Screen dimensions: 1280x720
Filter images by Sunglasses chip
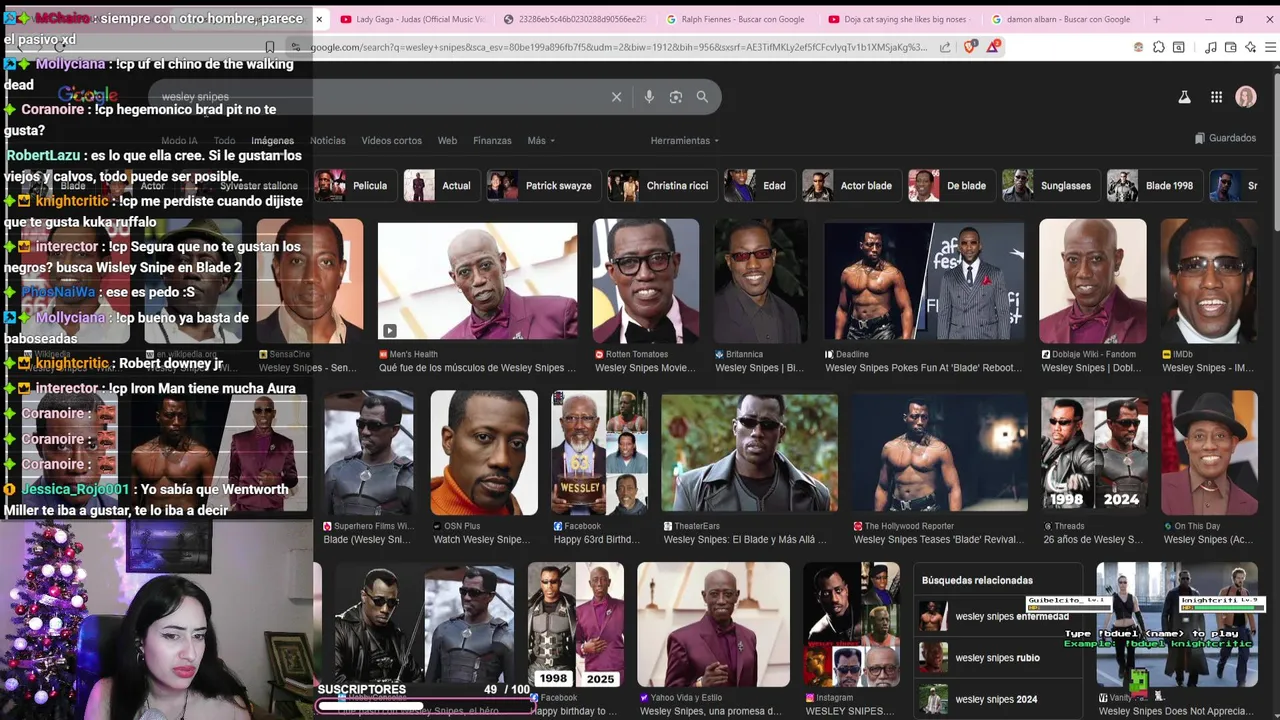(1050, 186)
